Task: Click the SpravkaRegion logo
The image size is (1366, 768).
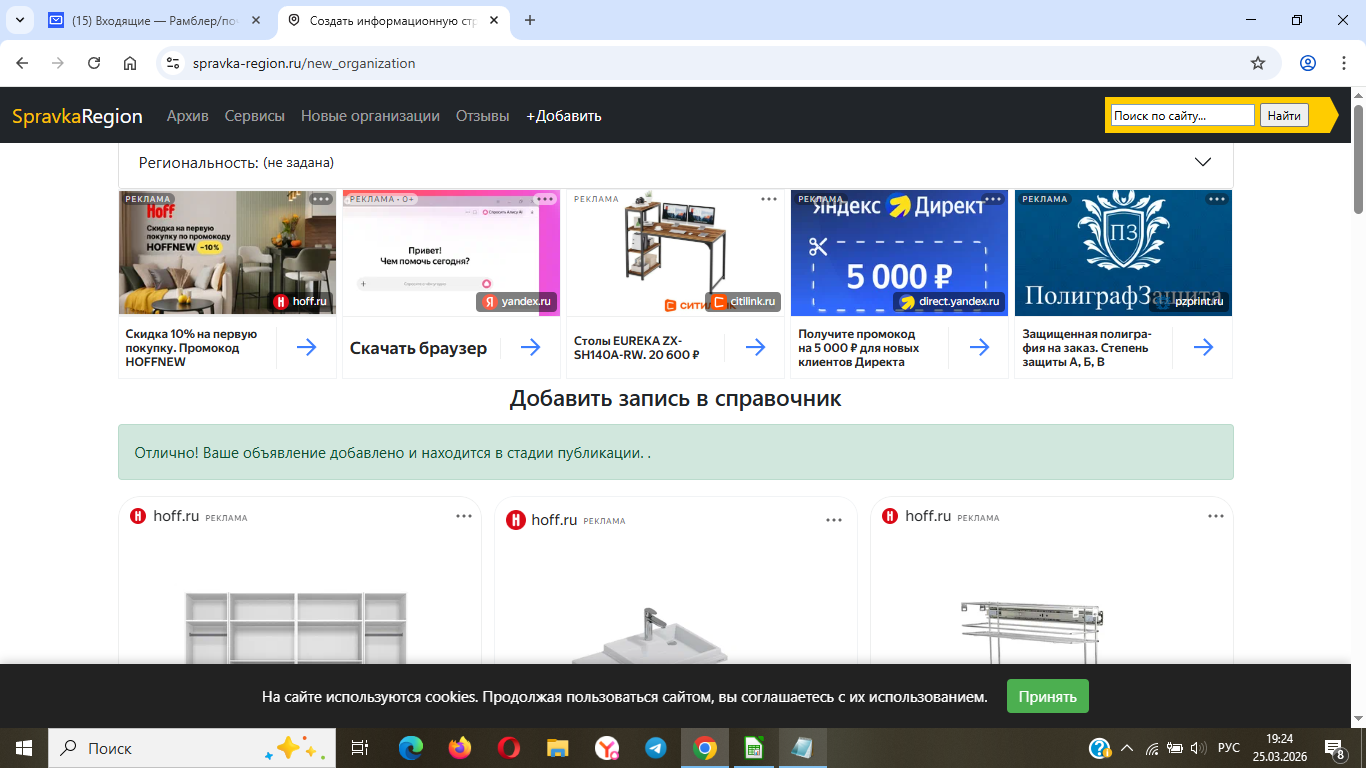Action: [x=77, y=116]
